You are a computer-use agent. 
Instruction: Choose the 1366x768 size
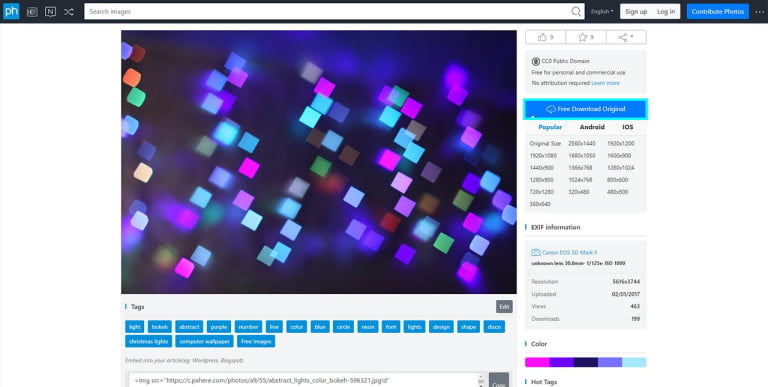580,168
